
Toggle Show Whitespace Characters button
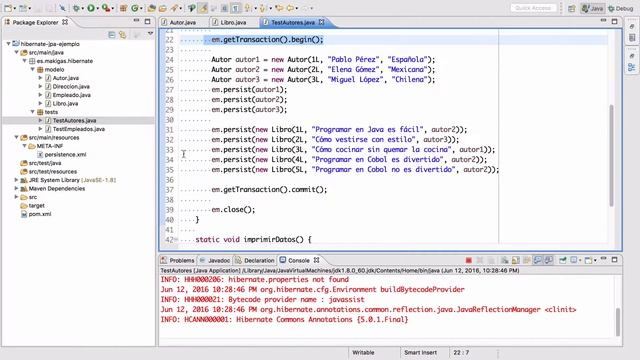[236, 8]
